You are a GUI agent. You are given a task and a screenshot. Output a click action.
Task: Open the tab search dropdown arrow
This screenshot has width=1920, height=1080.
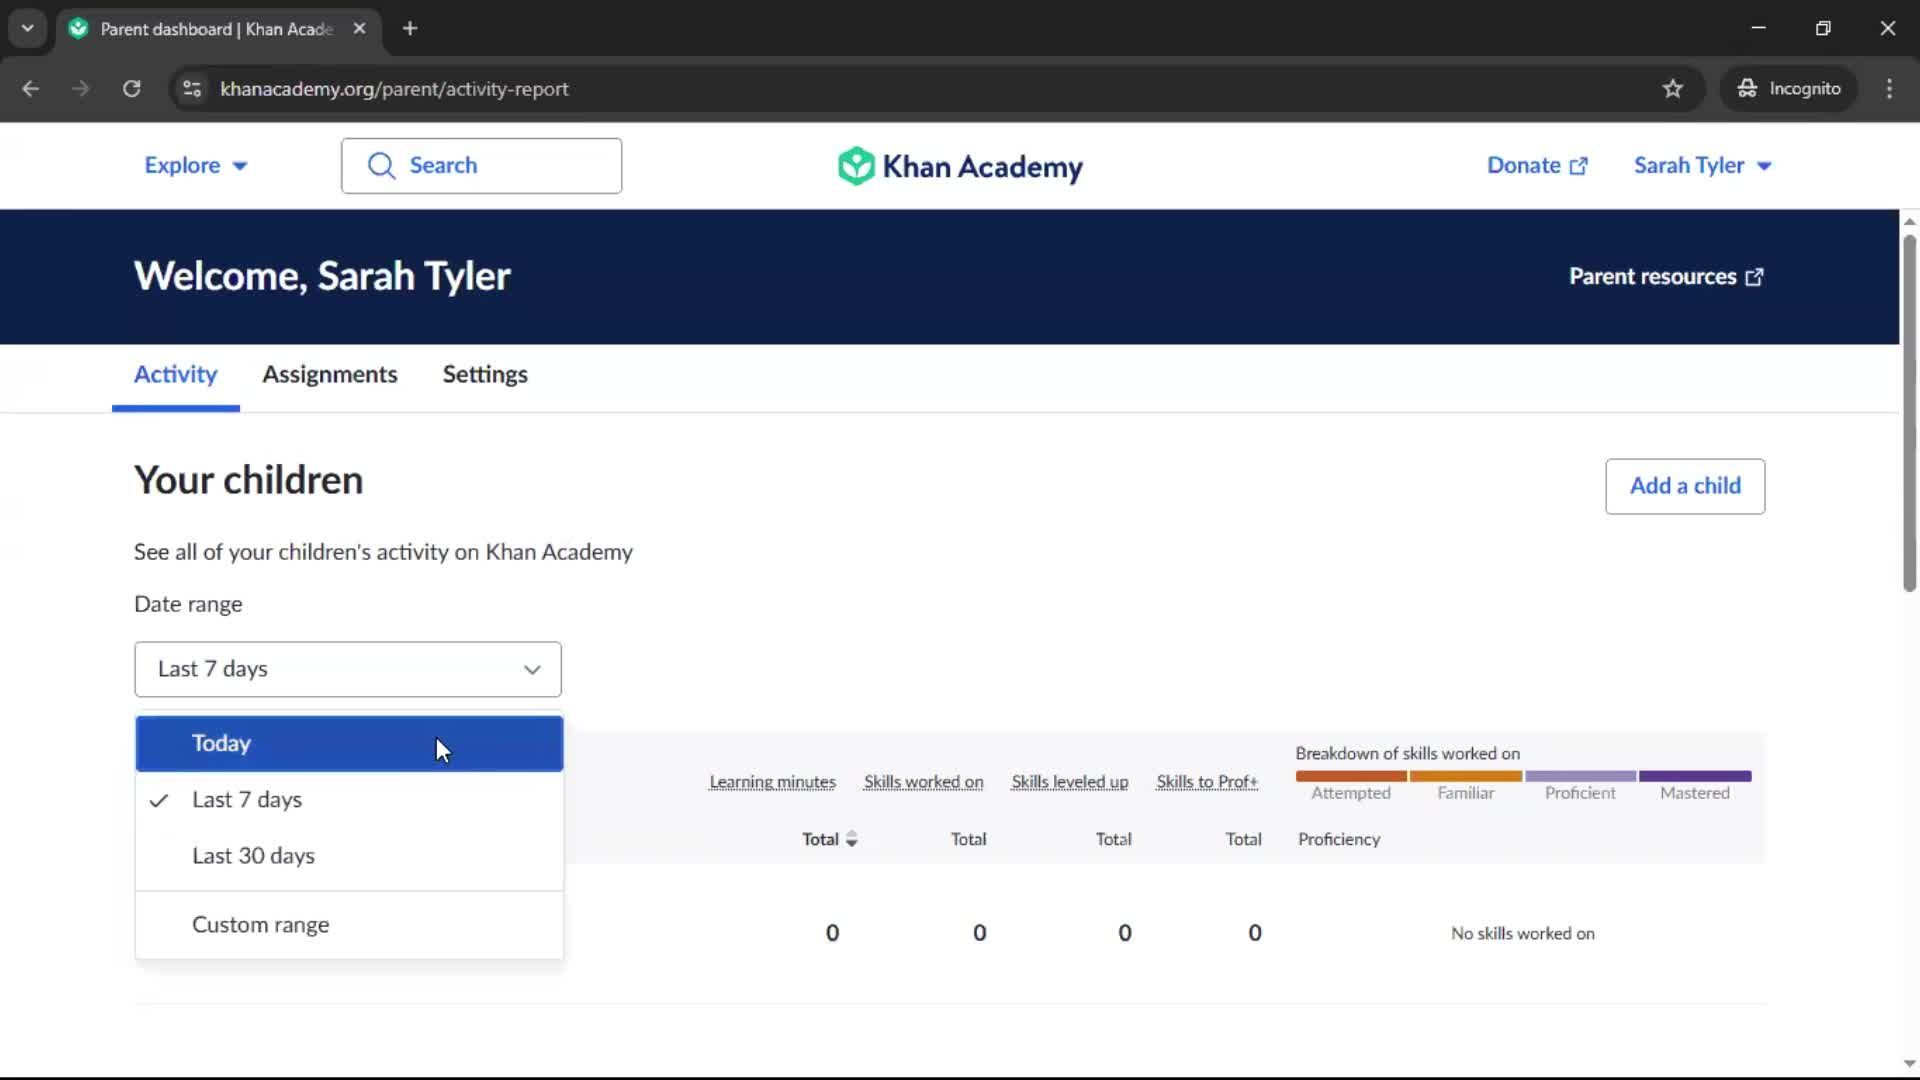pos(27,28)
